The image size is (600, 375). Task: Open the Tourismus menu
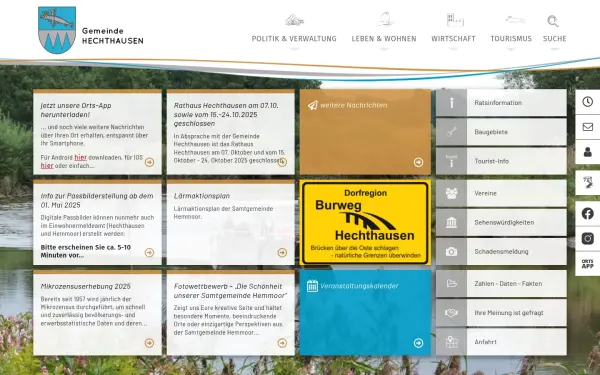point(511,39)
